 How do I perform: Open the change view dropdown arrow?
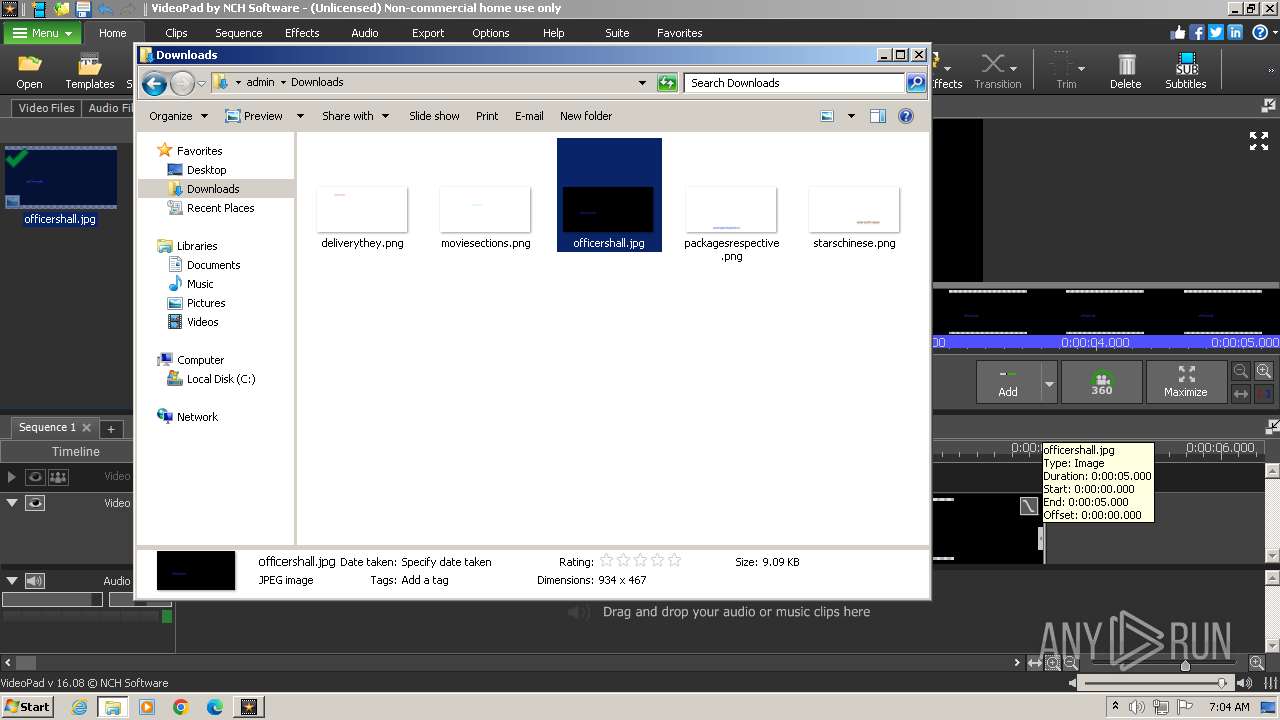(x=851, y=116)
